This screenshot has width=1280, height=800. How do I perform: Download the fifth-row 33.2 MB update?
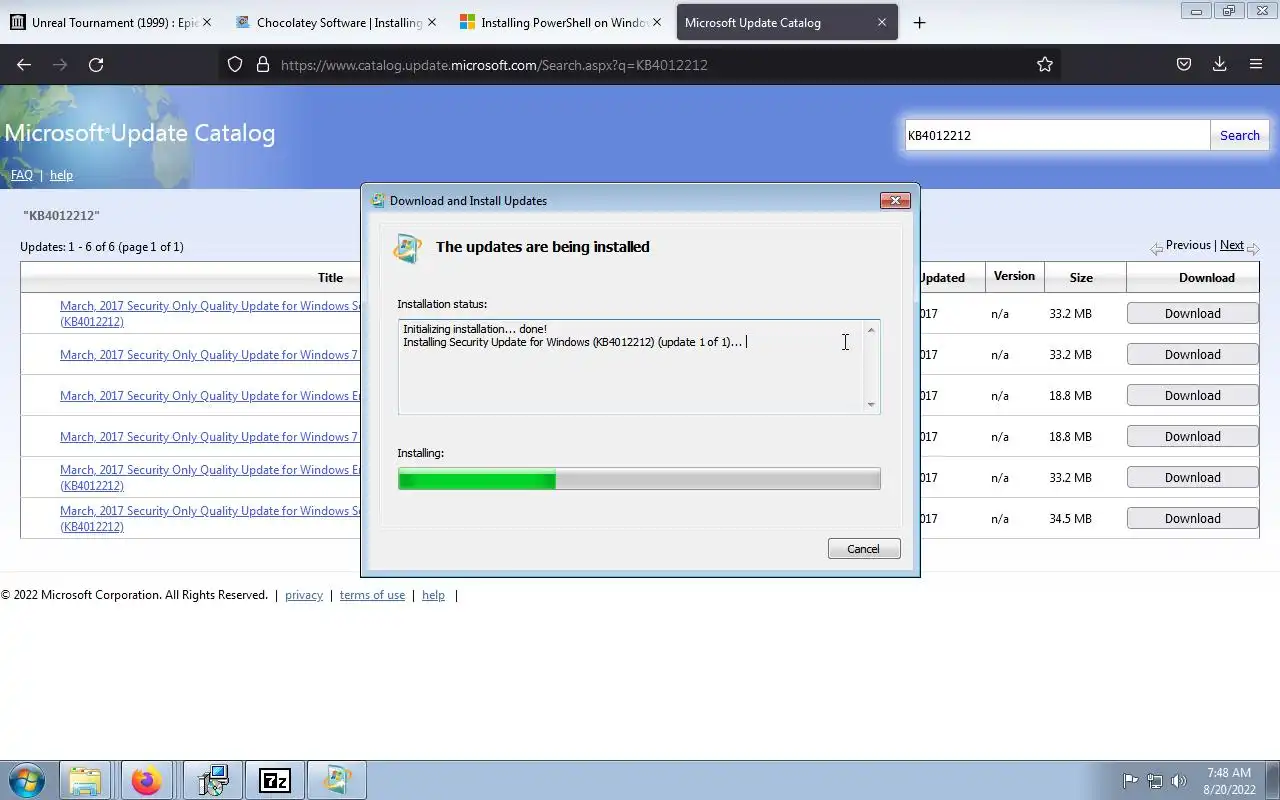[x=1192, y=477]
